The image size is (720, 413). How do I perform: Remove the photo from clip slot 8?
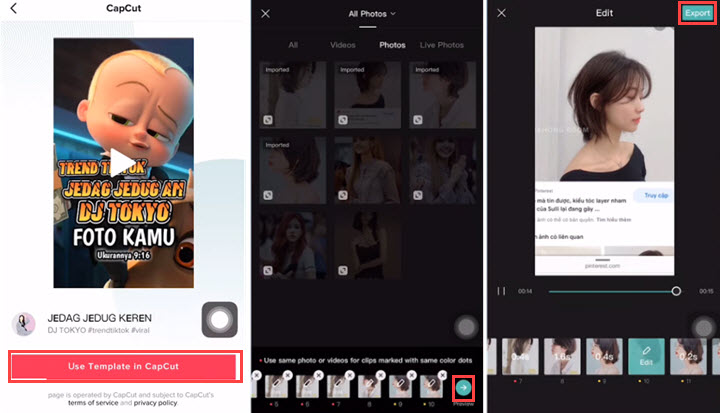point(380,375)
